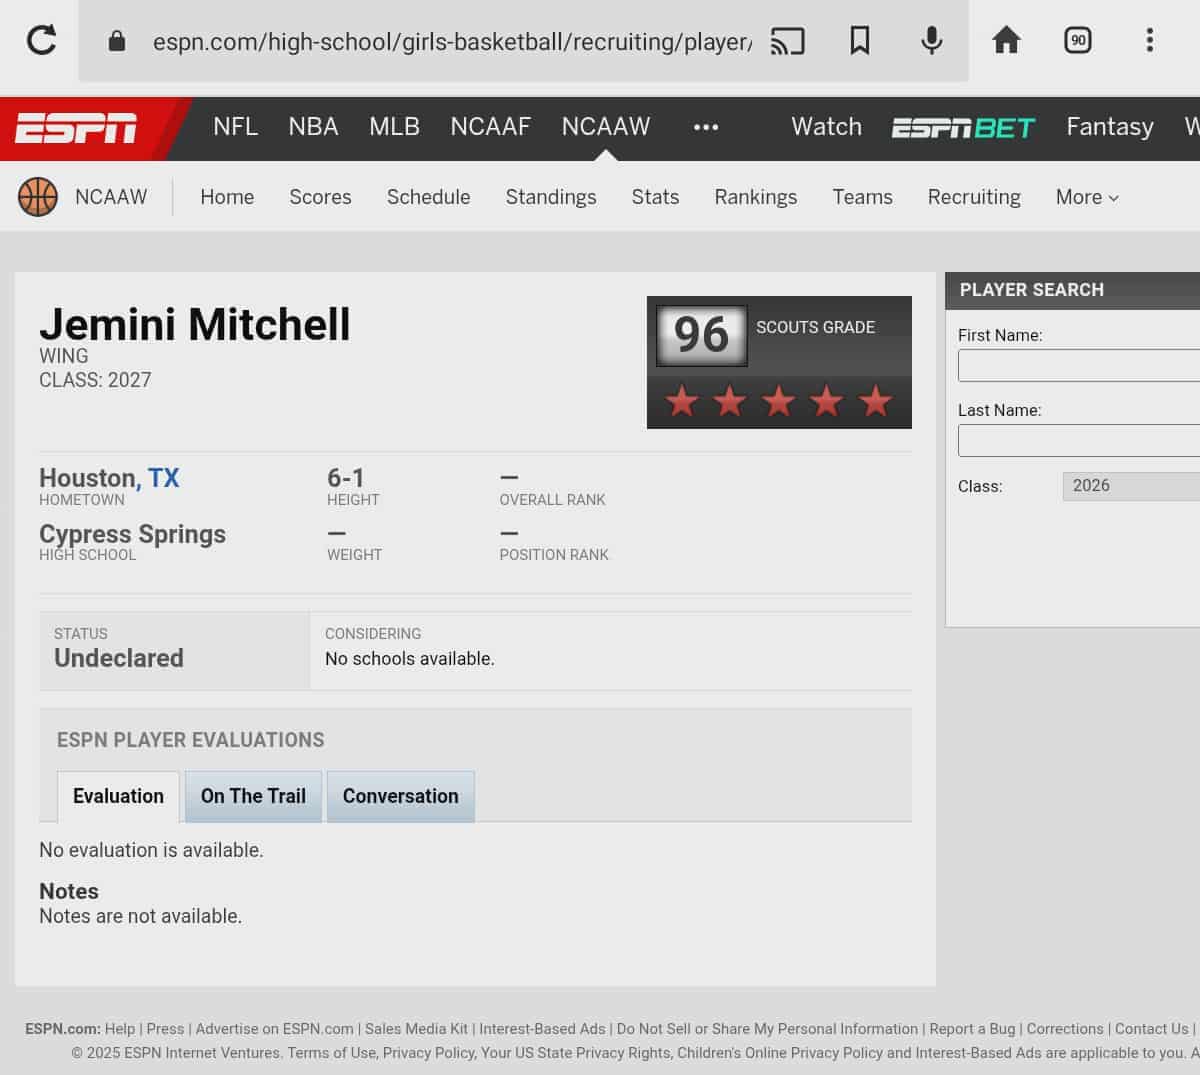
Task: Tap the microphone voice search icon
Action: 931,41
